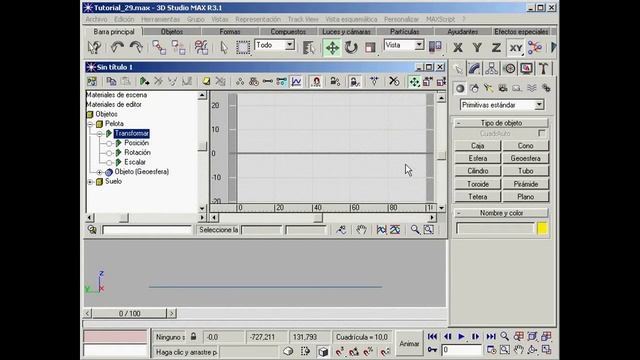Switch to the Partículas toolbar tab
Image resolution: width=640 pixels, height=360 pixels.
point(404,31)
